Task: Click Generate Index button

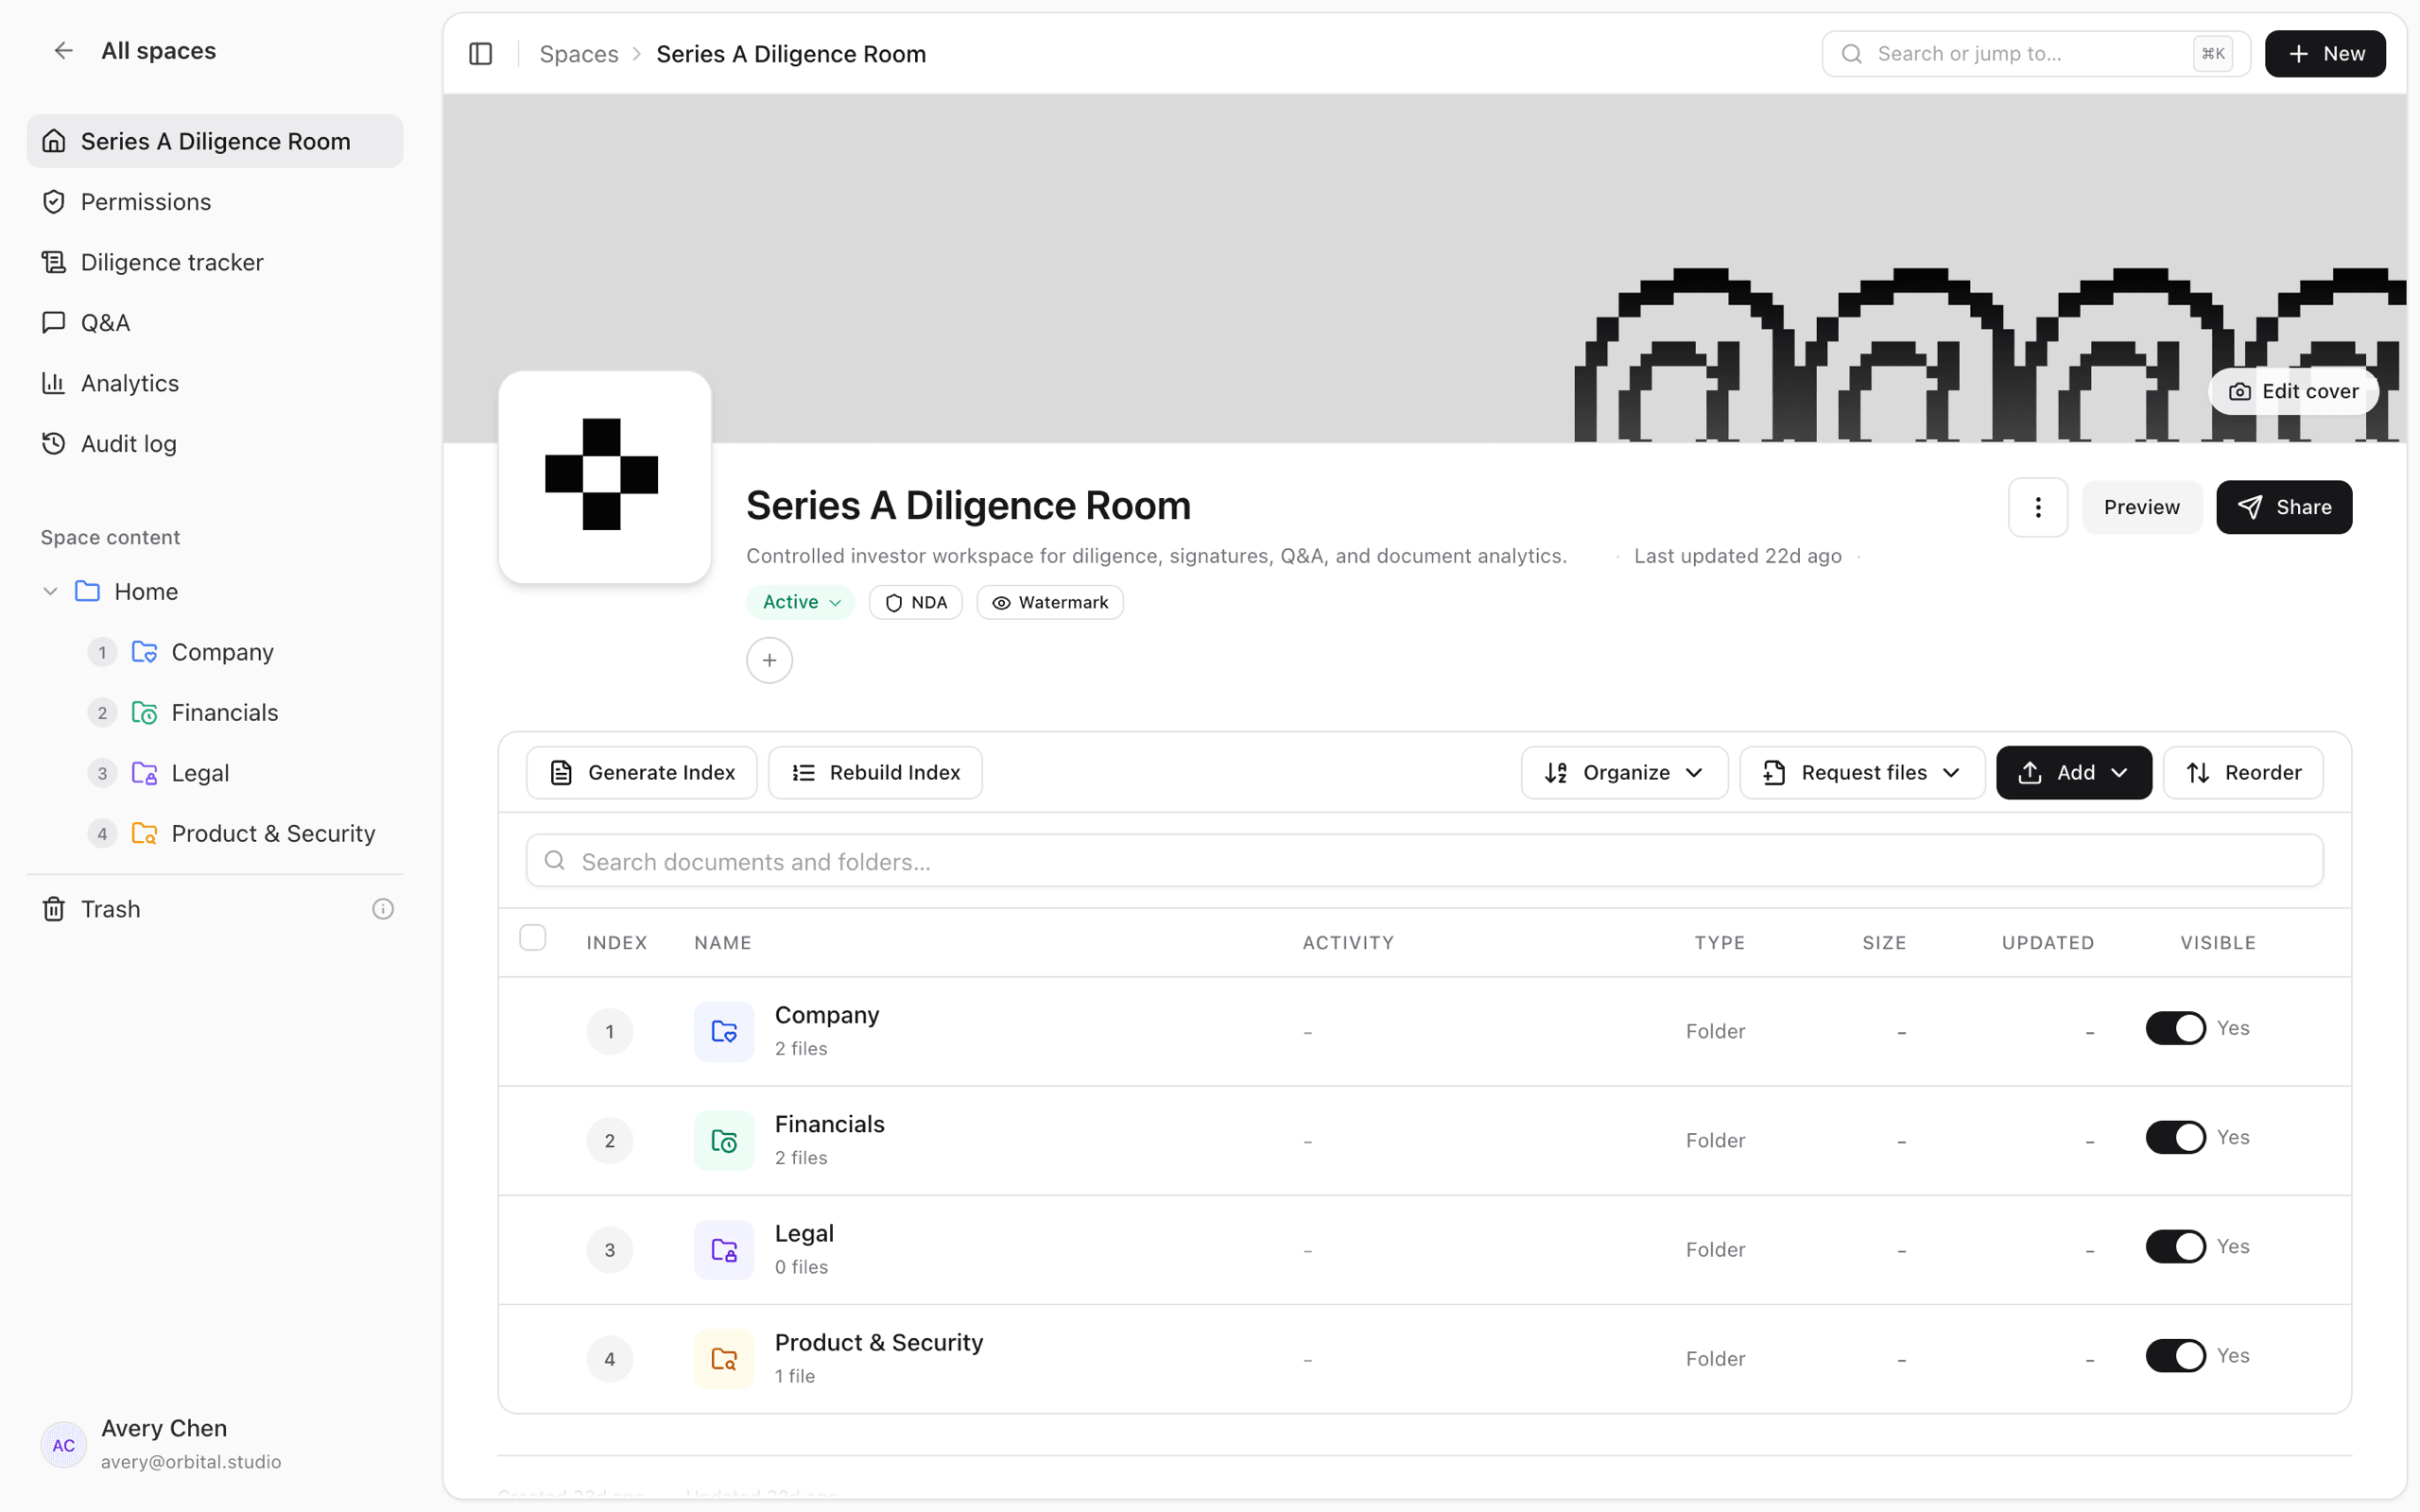Action: point(642,773)
